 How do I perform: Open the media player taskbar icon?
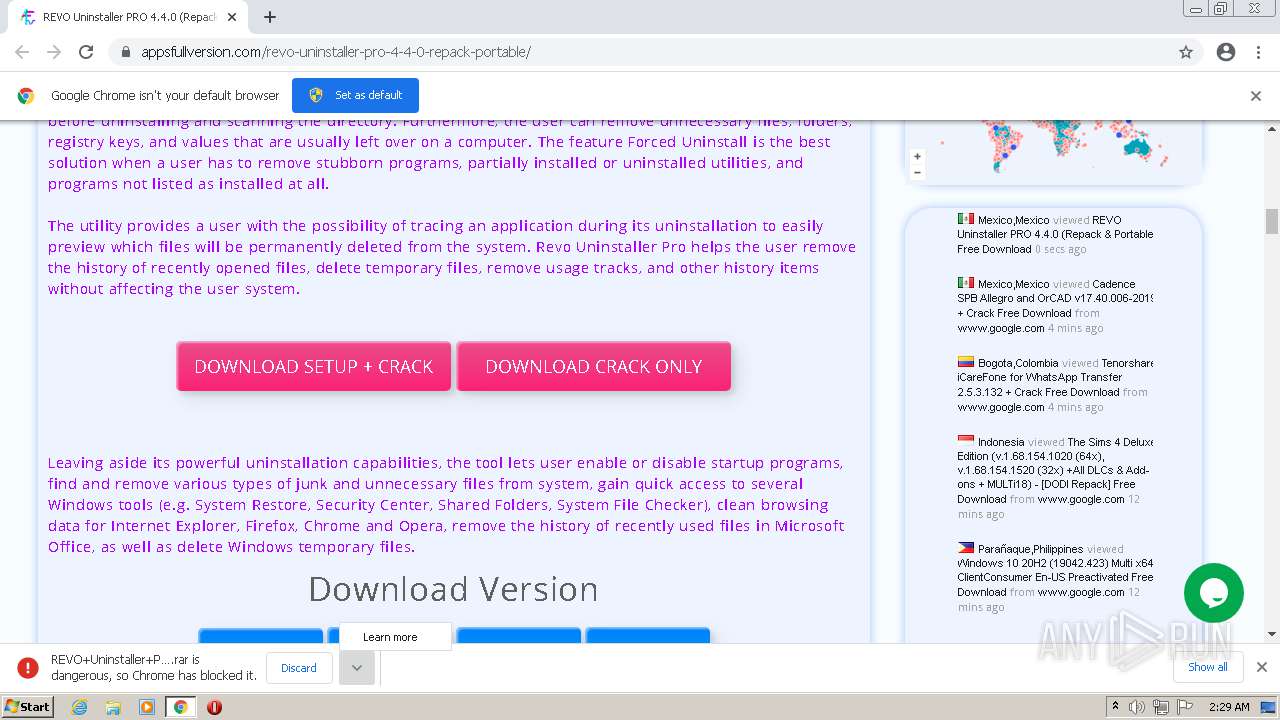[x=147, y=707]
